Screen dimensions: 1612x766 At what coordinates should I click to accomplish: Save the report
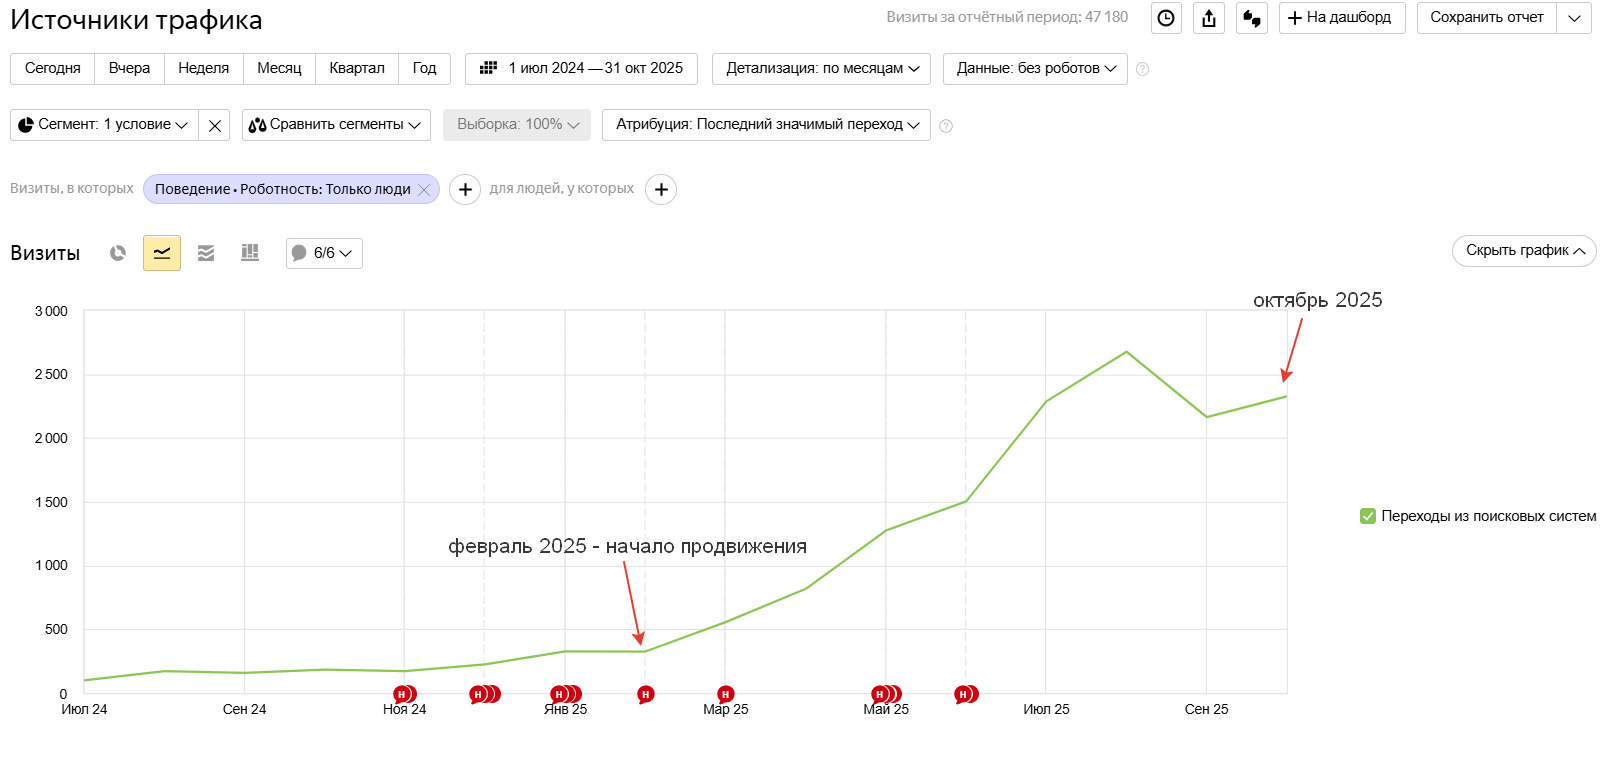point(1486,18)
